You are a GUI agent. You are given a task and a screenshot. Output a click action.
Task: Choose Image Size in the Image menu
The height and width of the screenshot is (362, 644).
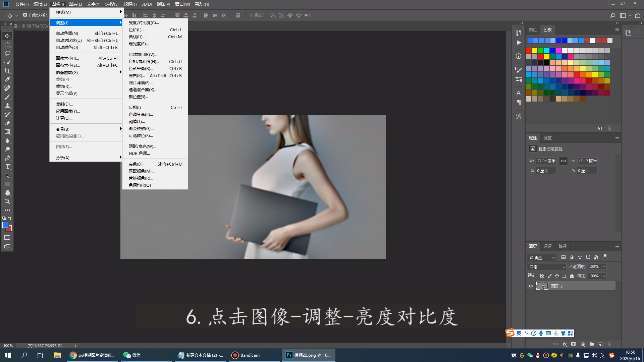tap(86, 58)
